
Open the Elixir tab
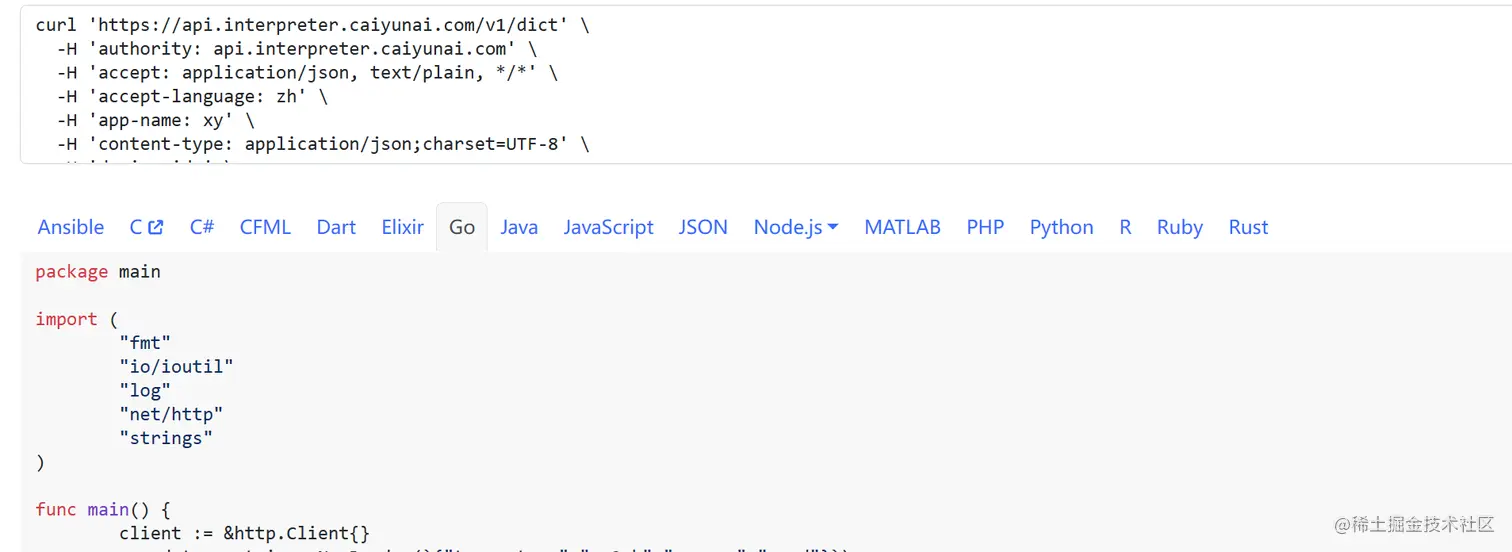click(x=403, y=227)
